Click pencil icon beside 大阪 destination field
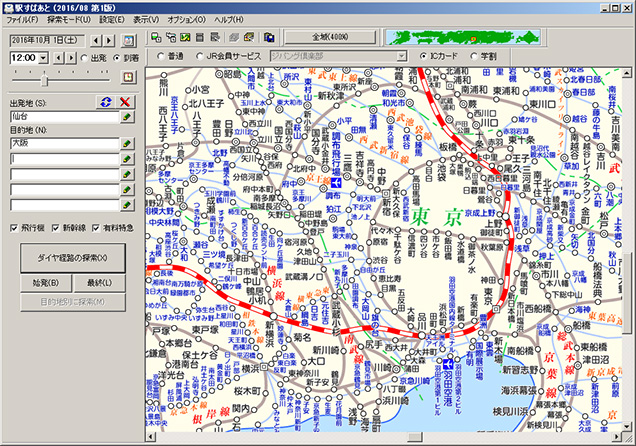This screenshot has width=636, height=446. 127,143
